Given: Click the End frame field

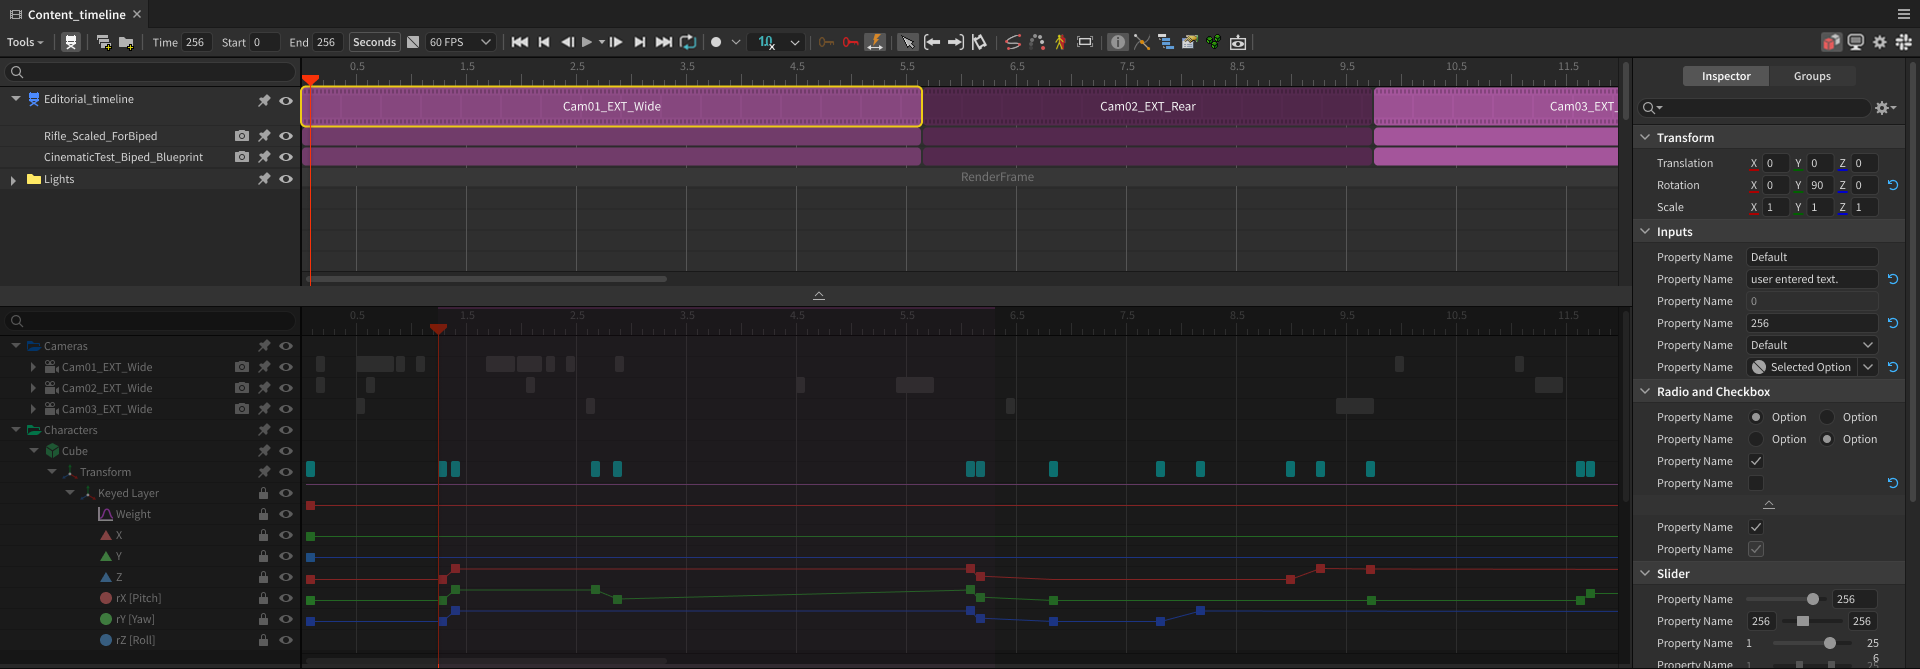Looking at the screenshot, I should (x=328, y=42).
